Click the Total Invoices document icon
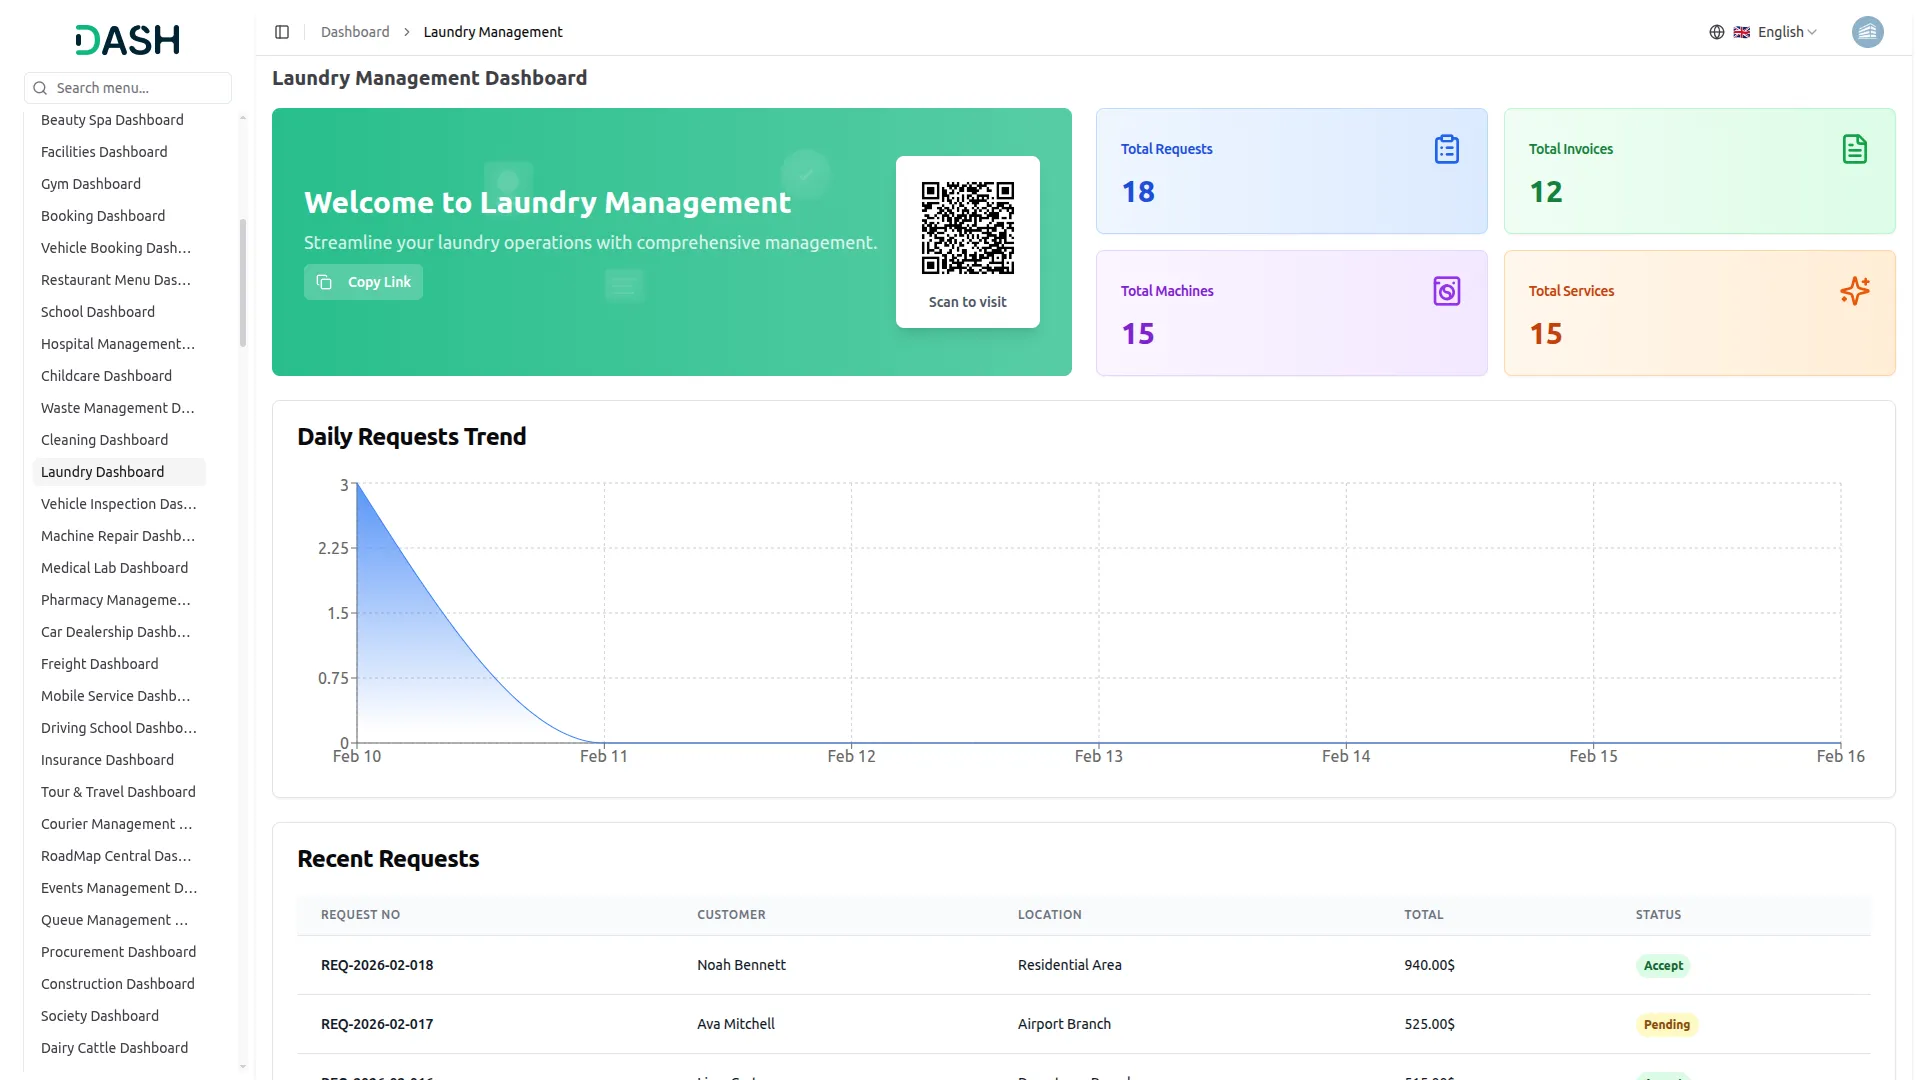The height and width of the screenshot is (1080, 1920). pyautogui.click(x=1855, y=148)
